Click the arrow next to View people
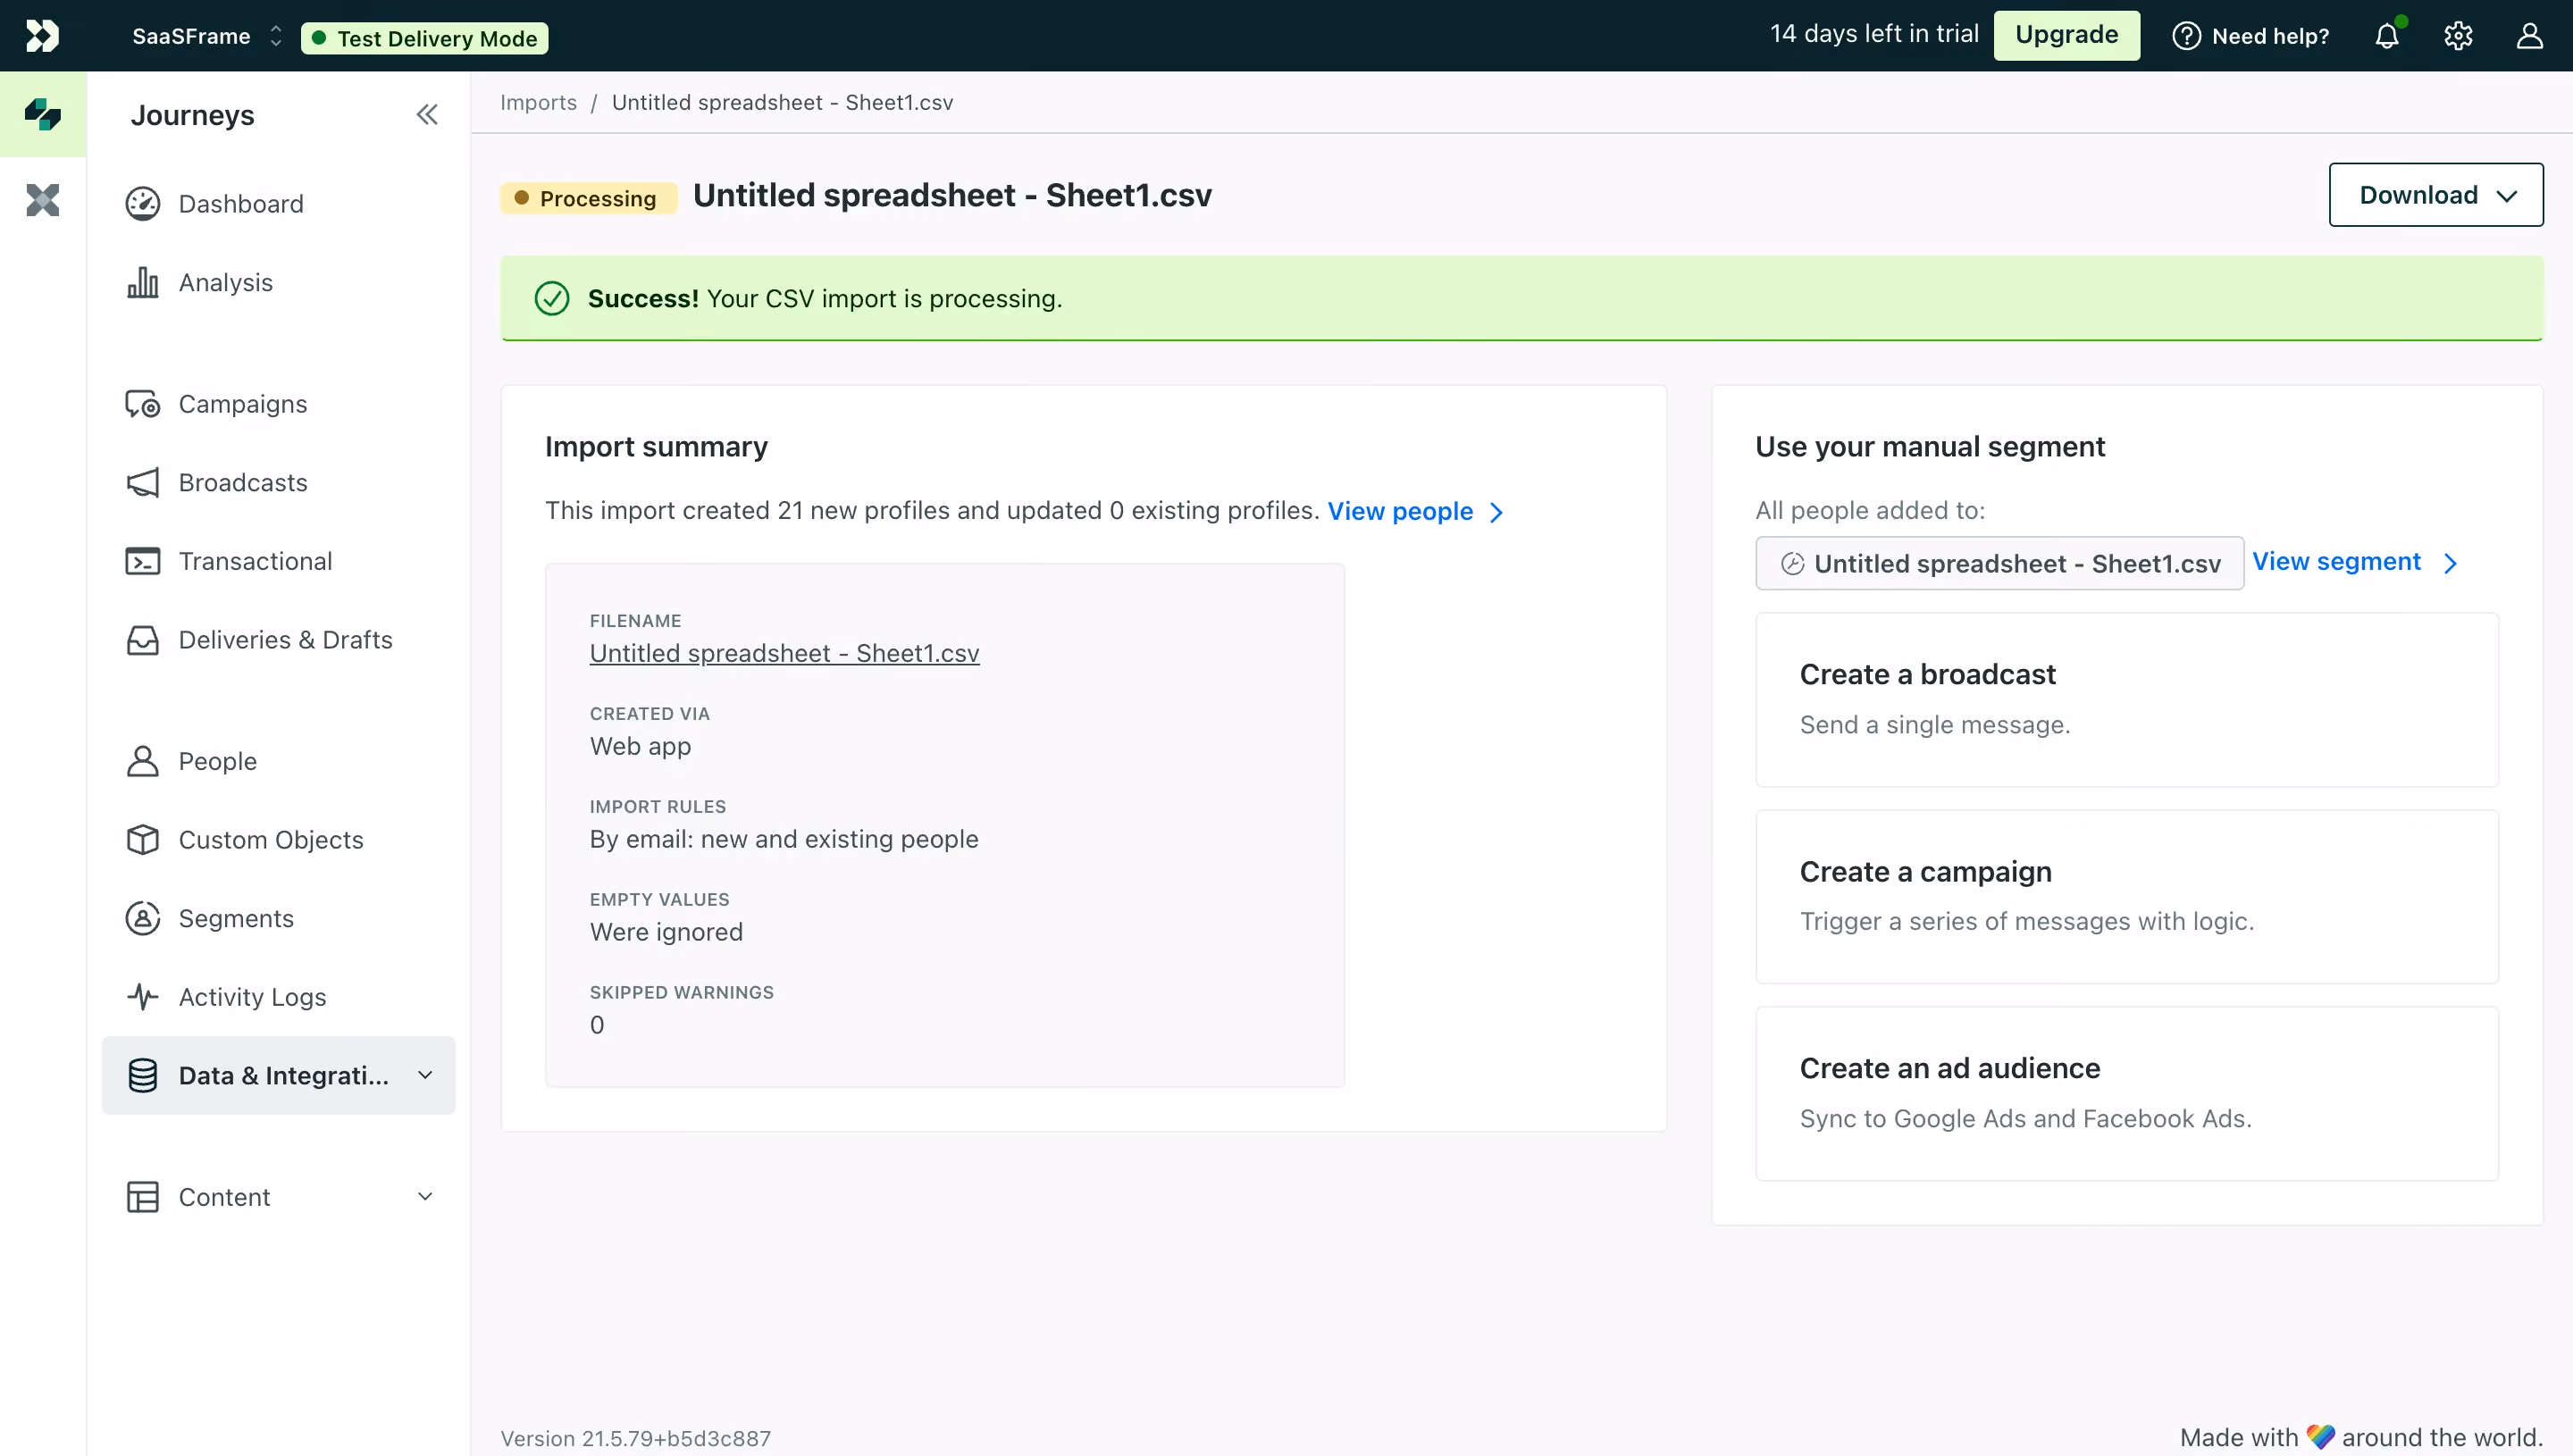2573x1456 pixels. pyautogui.click(x=1497, y=513)
